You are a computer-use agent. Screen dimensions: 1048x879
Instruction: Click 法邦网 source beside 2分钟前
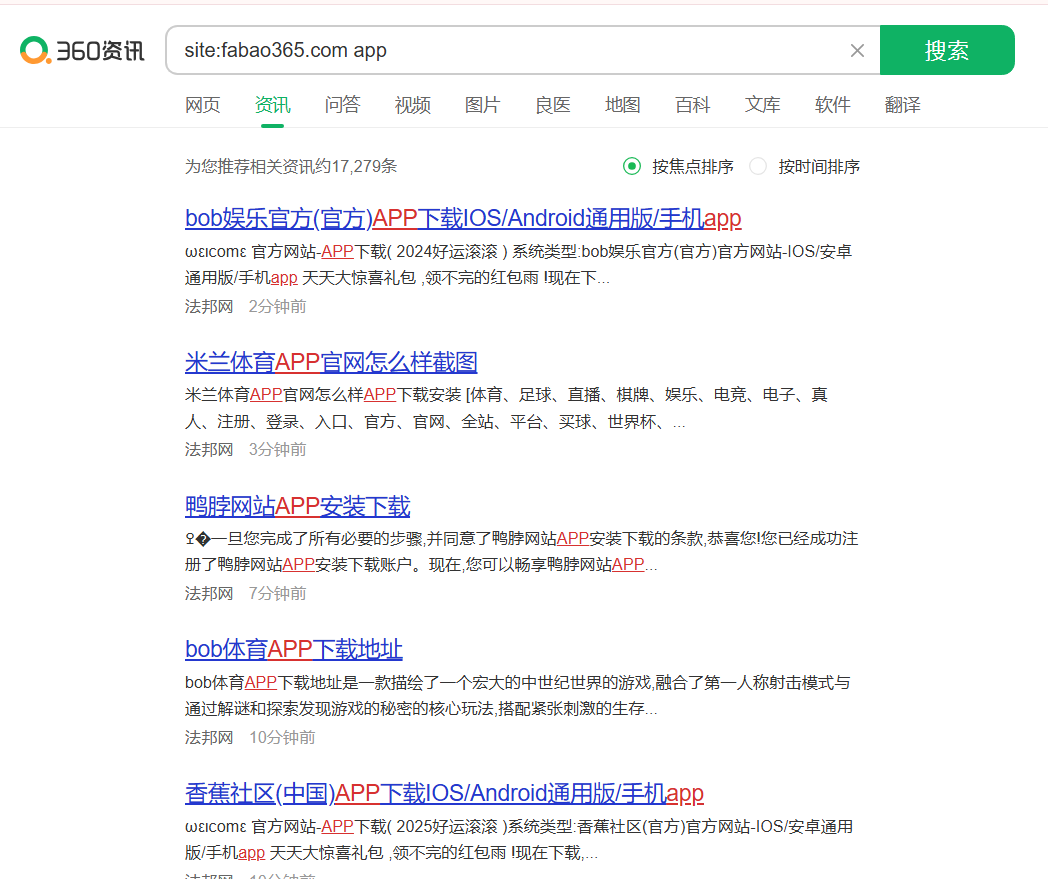[209, 306]
